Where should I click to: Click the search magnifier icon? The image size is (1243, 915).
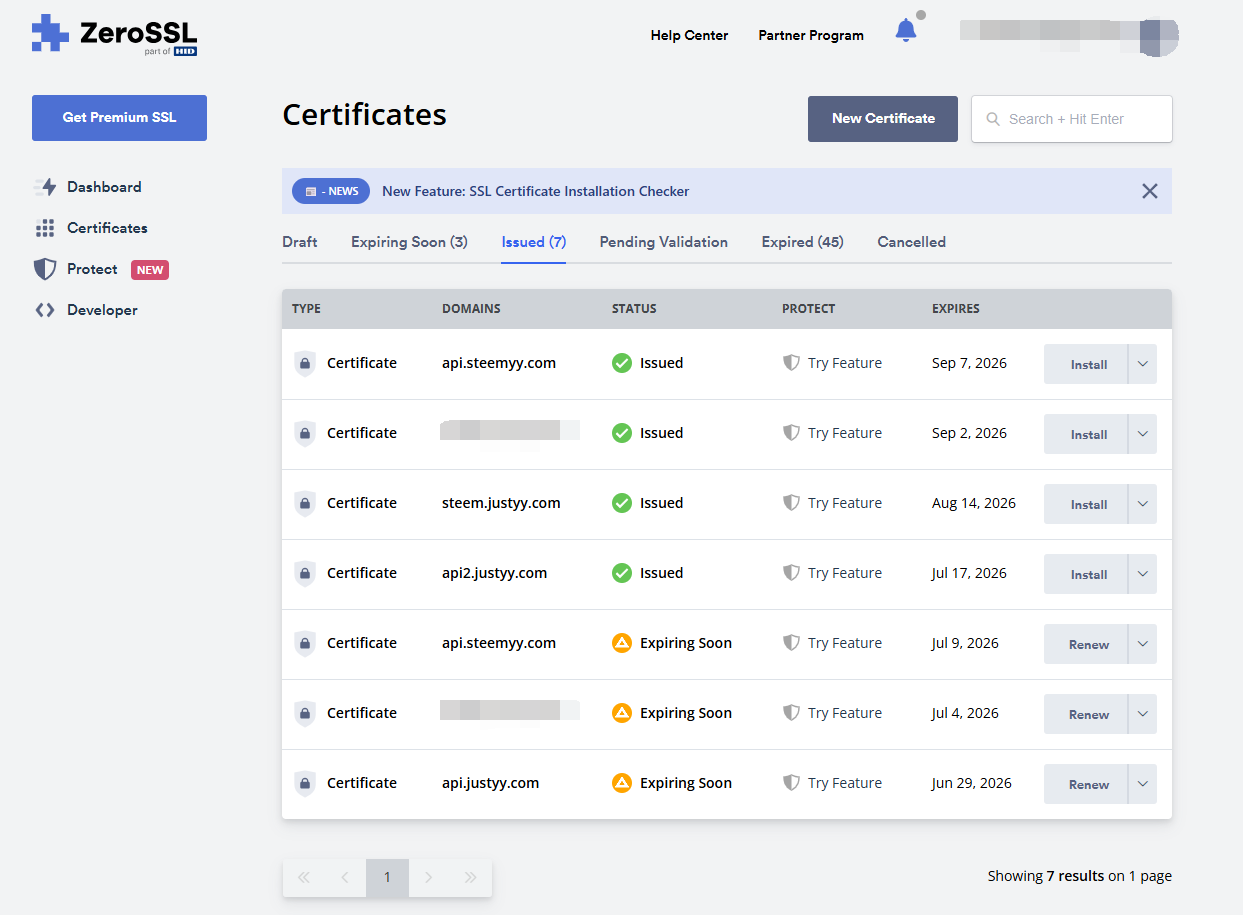pyautogui.click(x=993, y=119)
